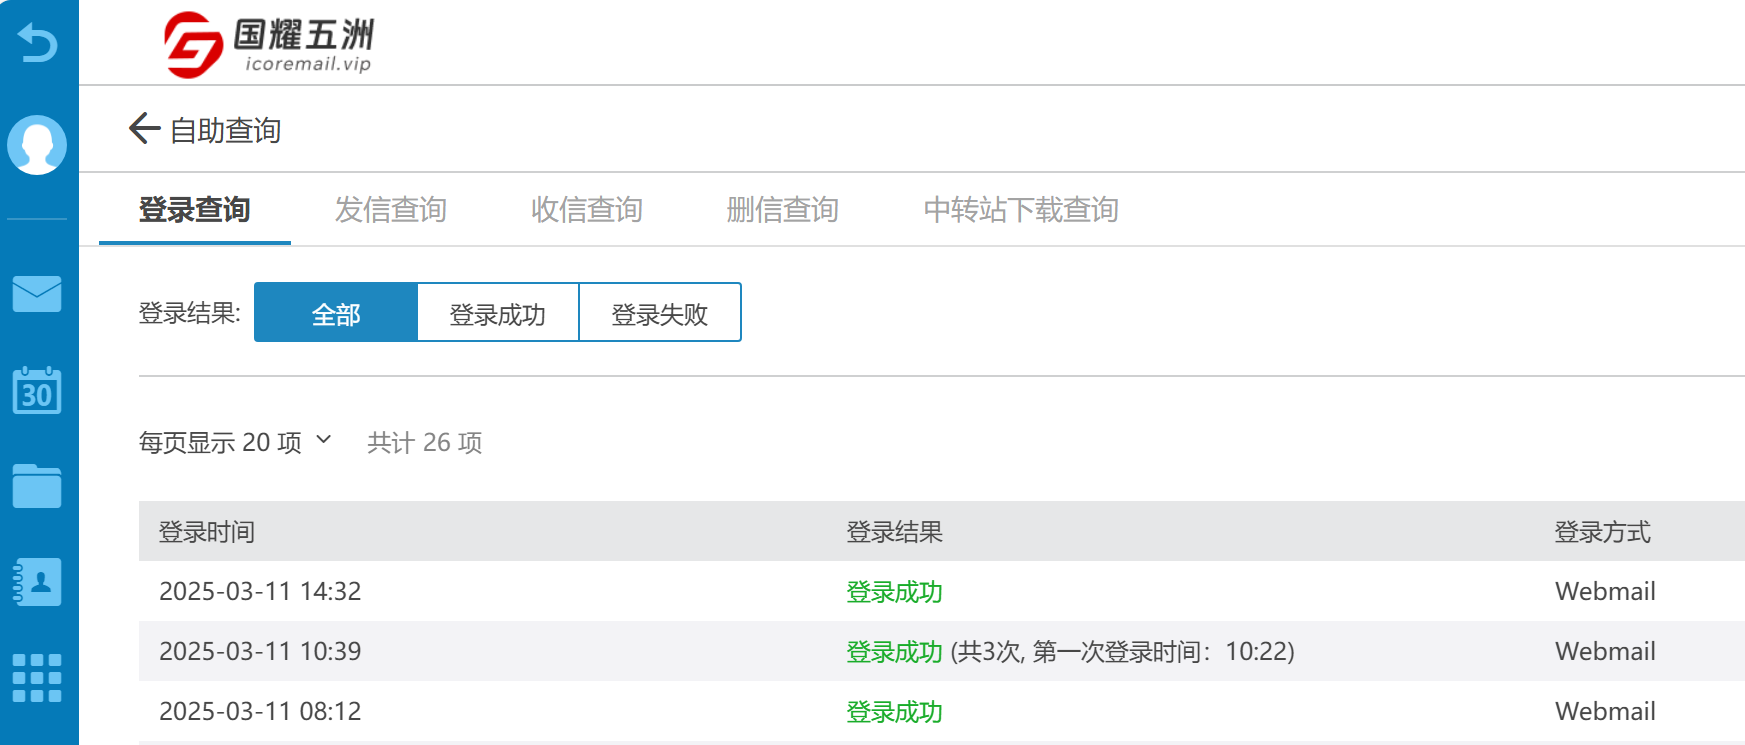Open the user avatar profile icon
Image resolution: width=1745 pixels, height=745 pixels.
click(37, 145)
